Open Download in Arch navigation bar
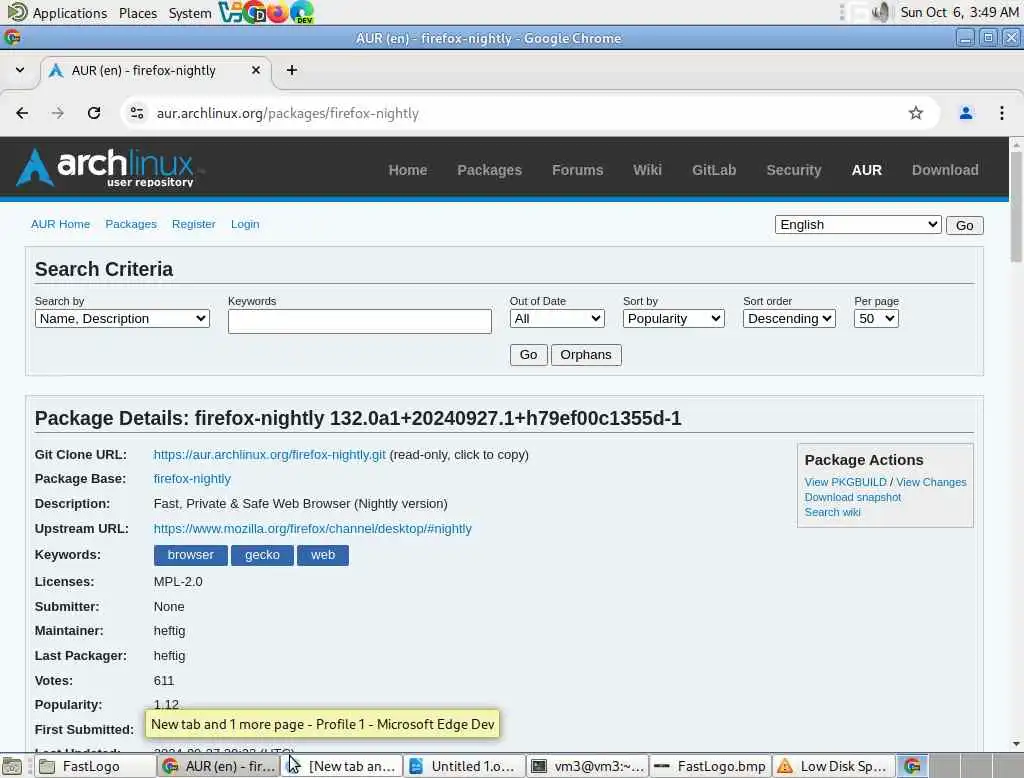Viewport: 1024px width, 778px height. [945, 170]
